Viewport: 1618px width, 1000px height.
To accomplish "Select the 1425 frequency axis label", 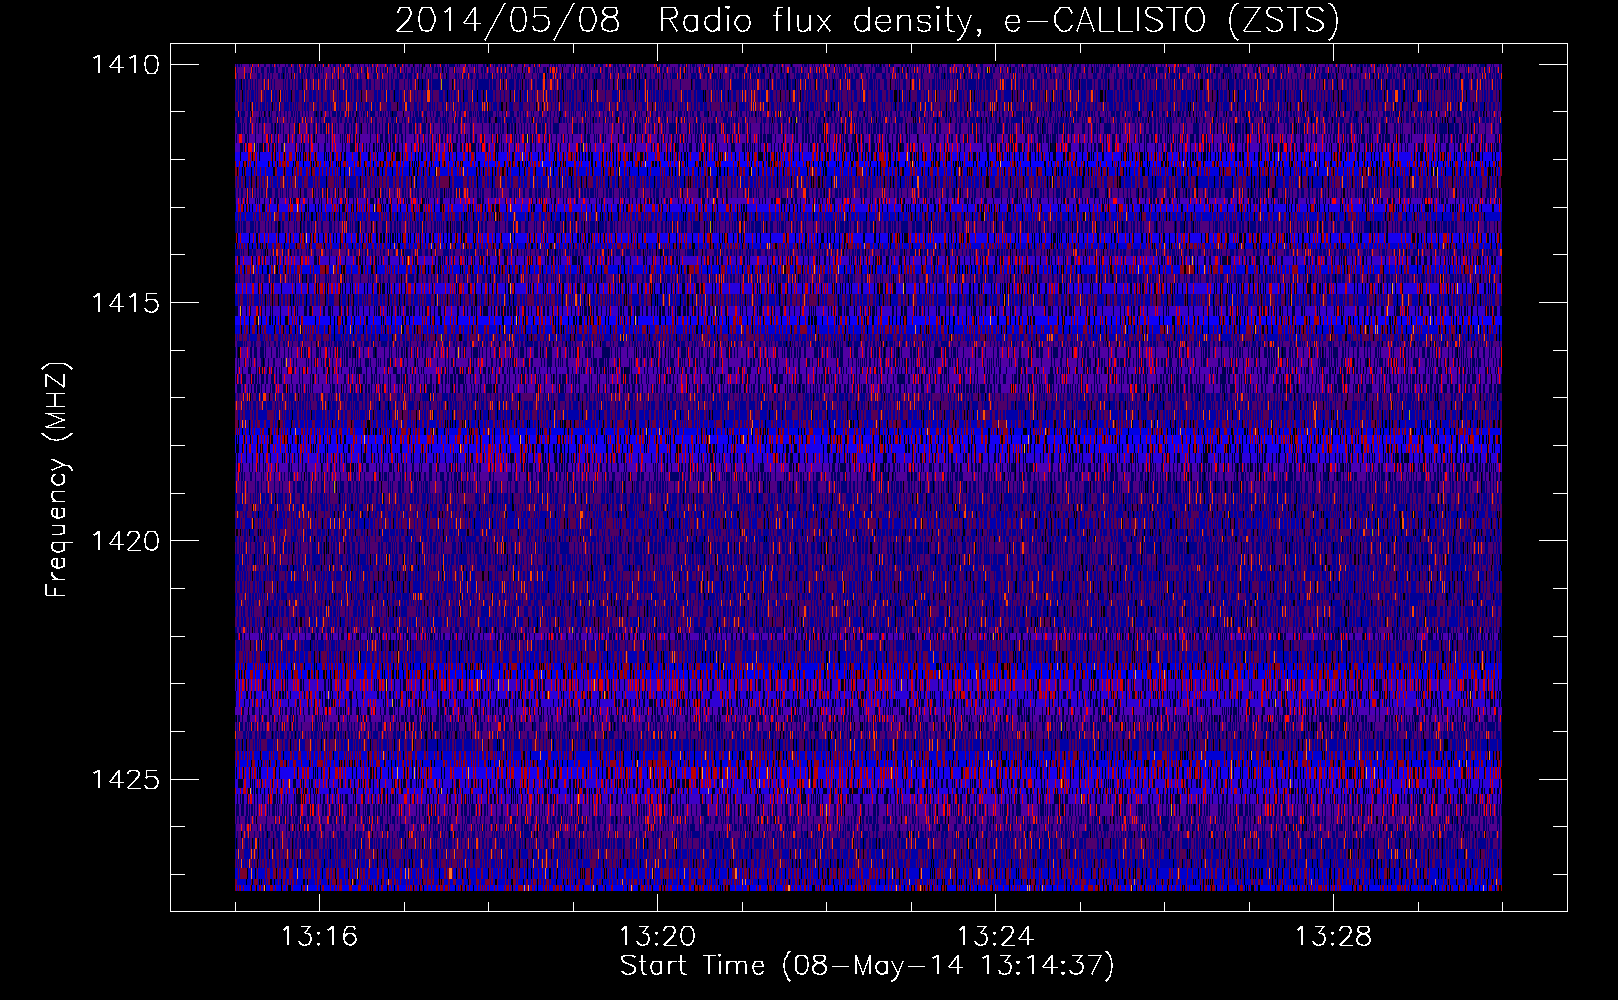I will pyautogui.click(x=125, y=779).
